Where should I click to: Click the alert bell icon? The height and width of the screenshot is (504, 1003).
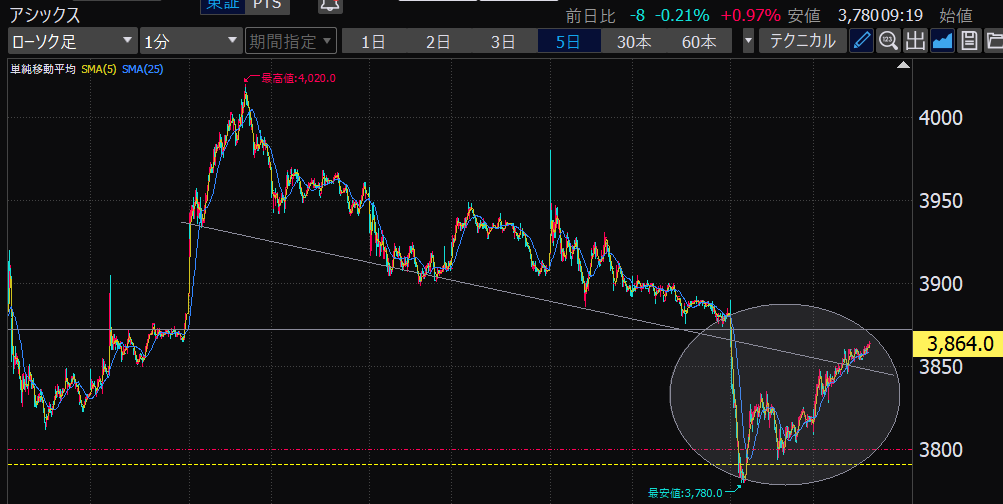328,6
